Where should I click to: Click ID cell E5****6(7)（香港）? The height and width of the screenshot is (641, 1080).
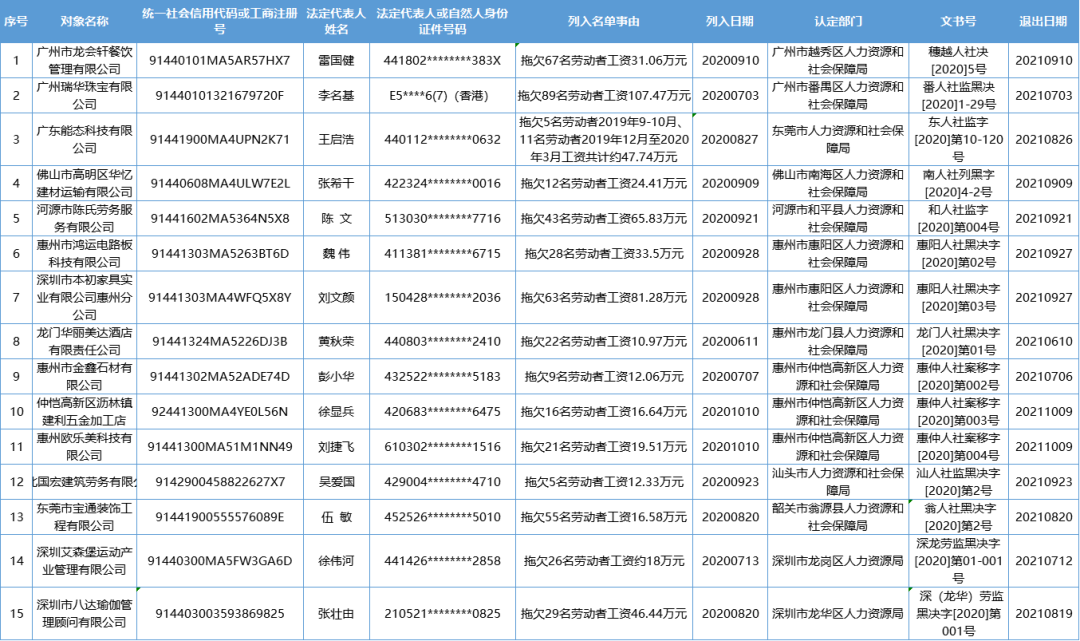(x=442, y=96)
